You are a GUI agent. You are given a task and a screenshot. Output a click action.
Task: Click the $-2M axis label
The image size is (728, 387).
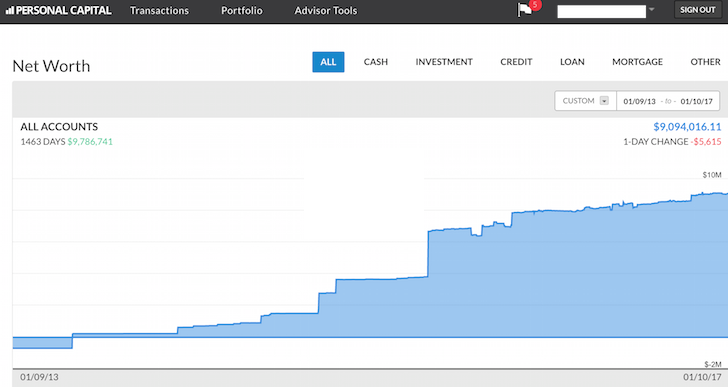[713, 364]
